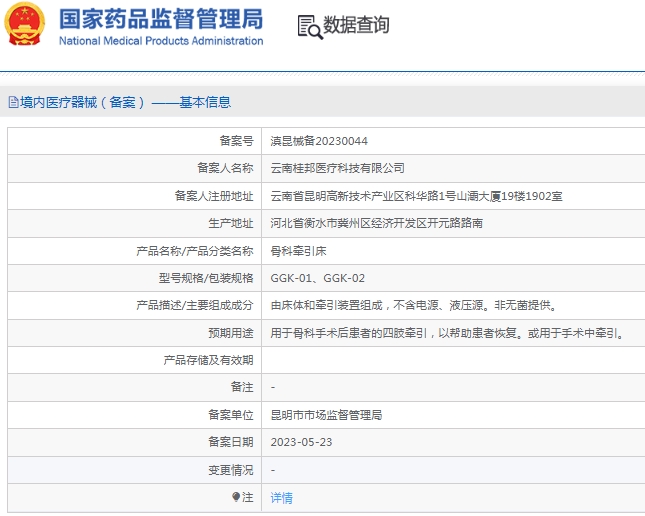Click National Medical Products Administration text
This screenshot has height=516, width=645.
pos(161,41)
